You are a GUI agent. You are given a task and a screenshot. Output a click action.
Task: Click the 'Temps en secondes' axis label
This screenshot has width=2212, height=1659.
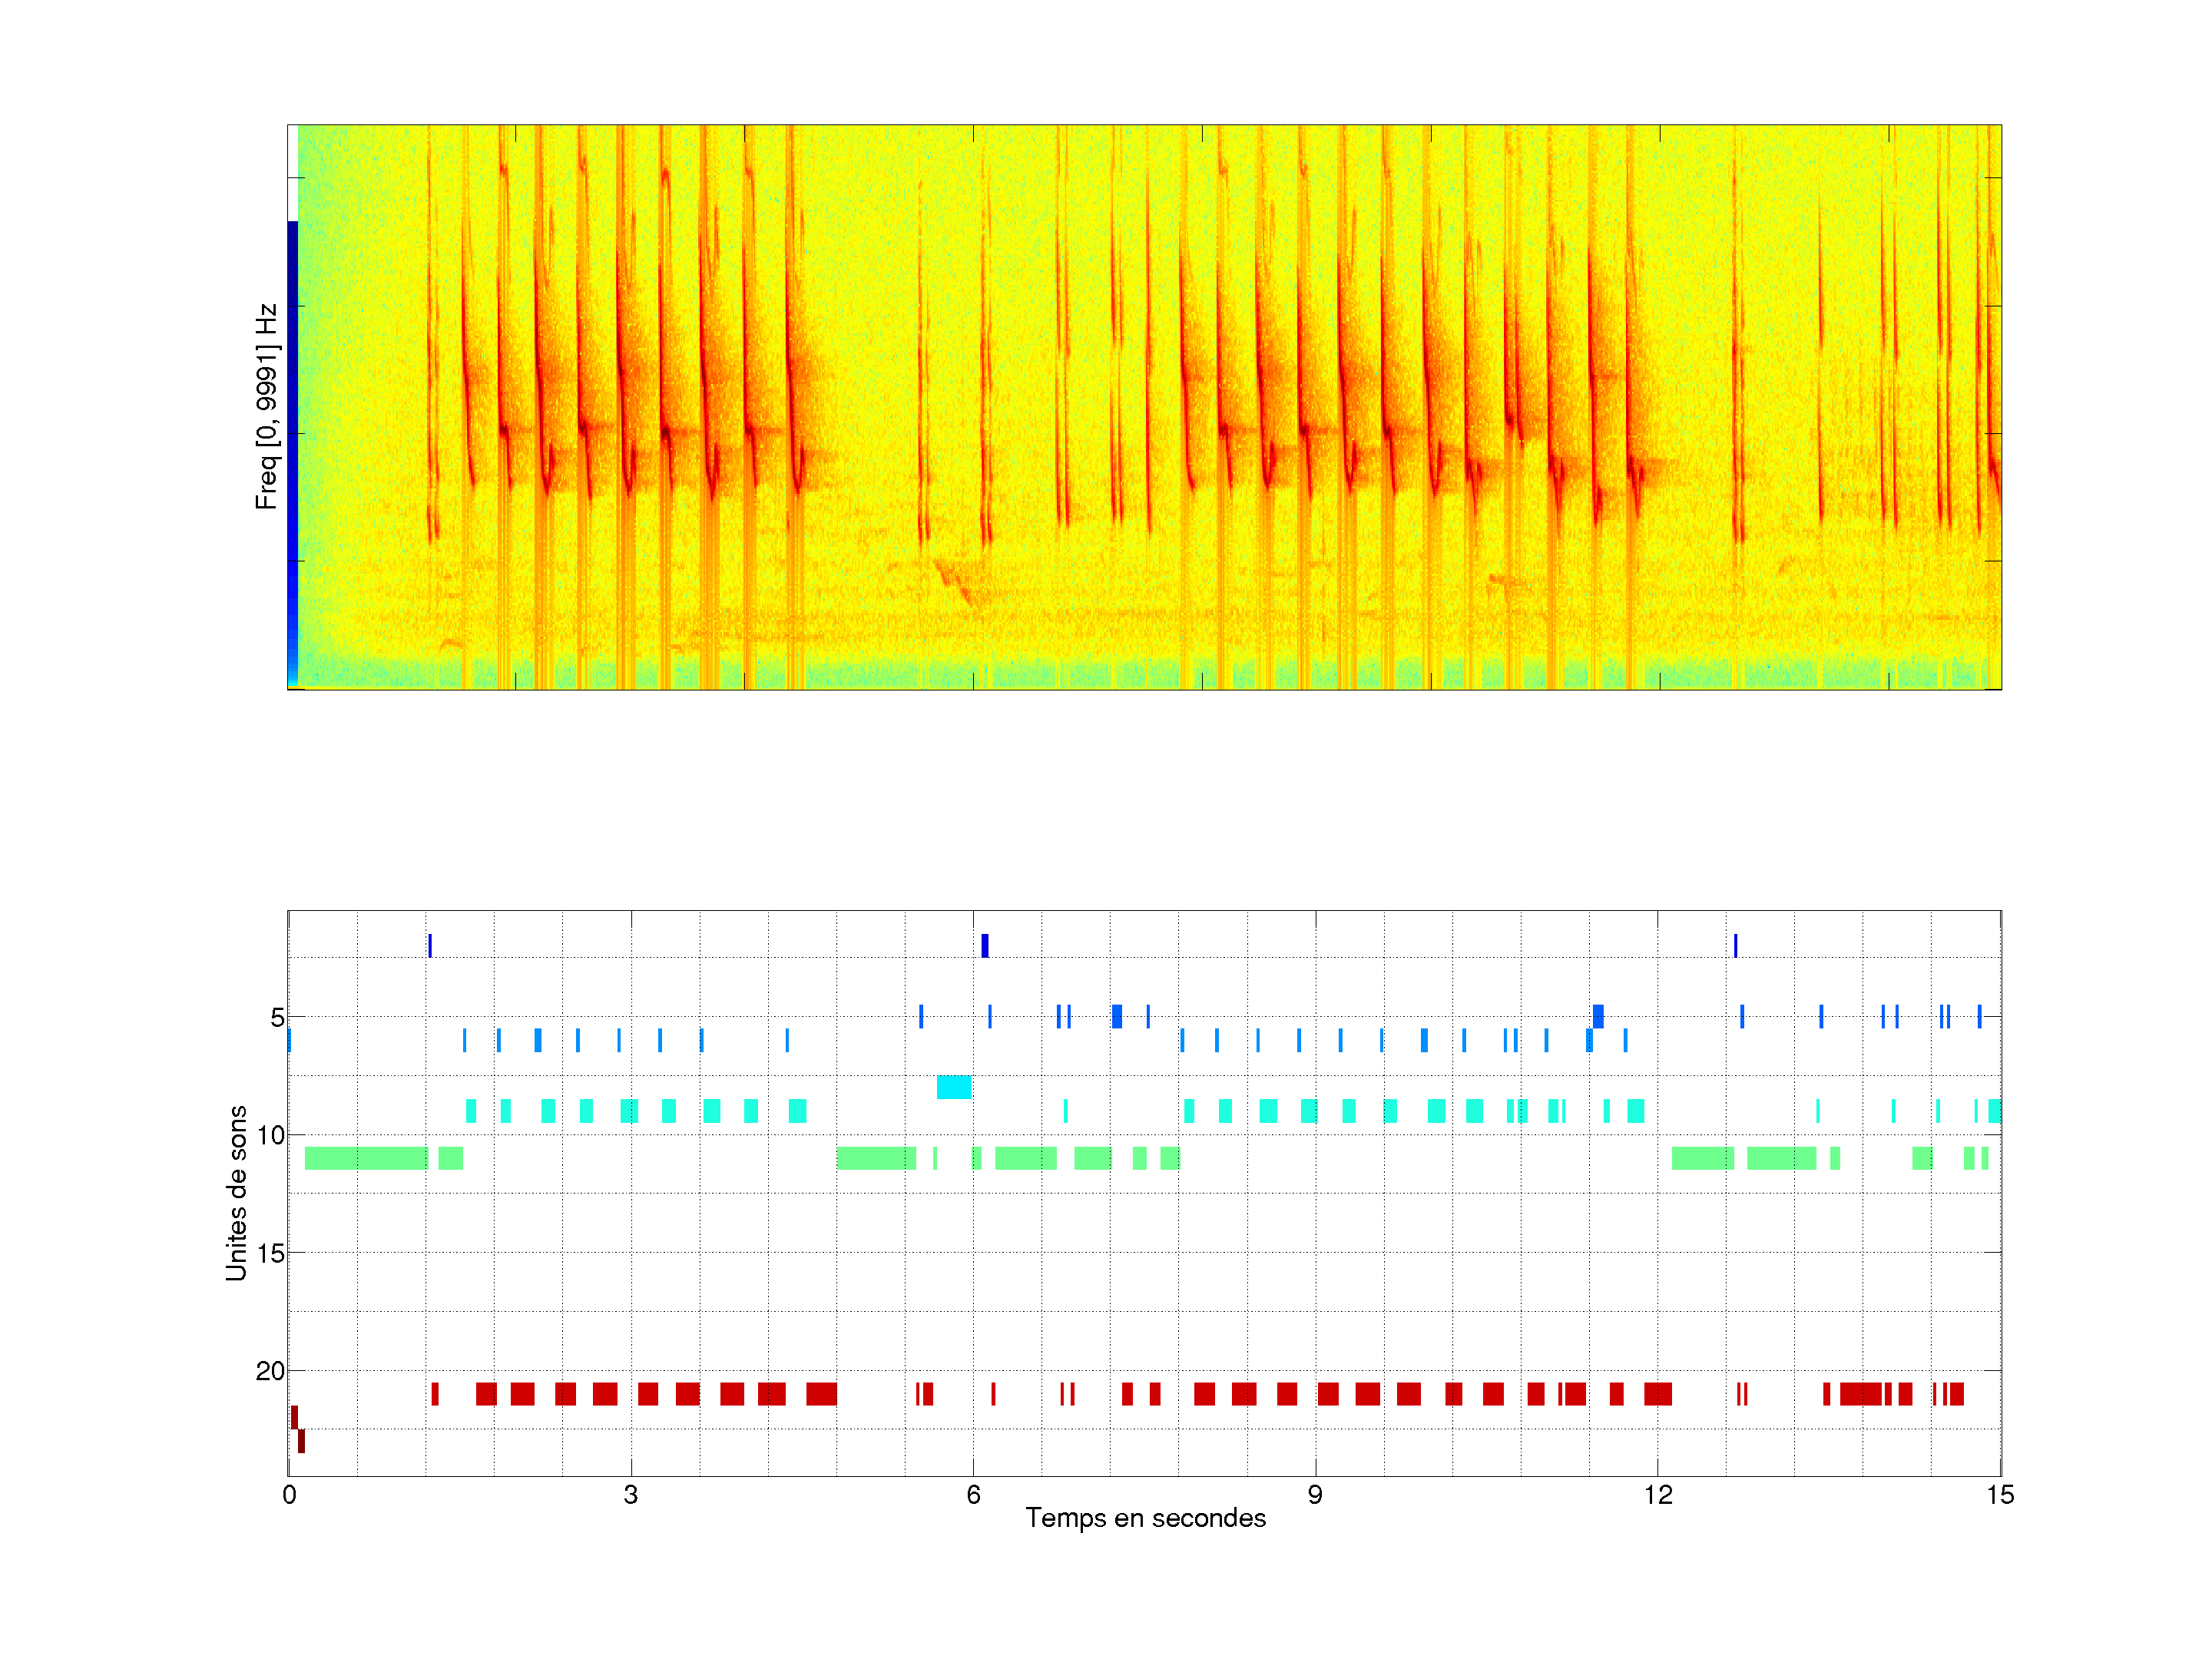(1145, 1518)
